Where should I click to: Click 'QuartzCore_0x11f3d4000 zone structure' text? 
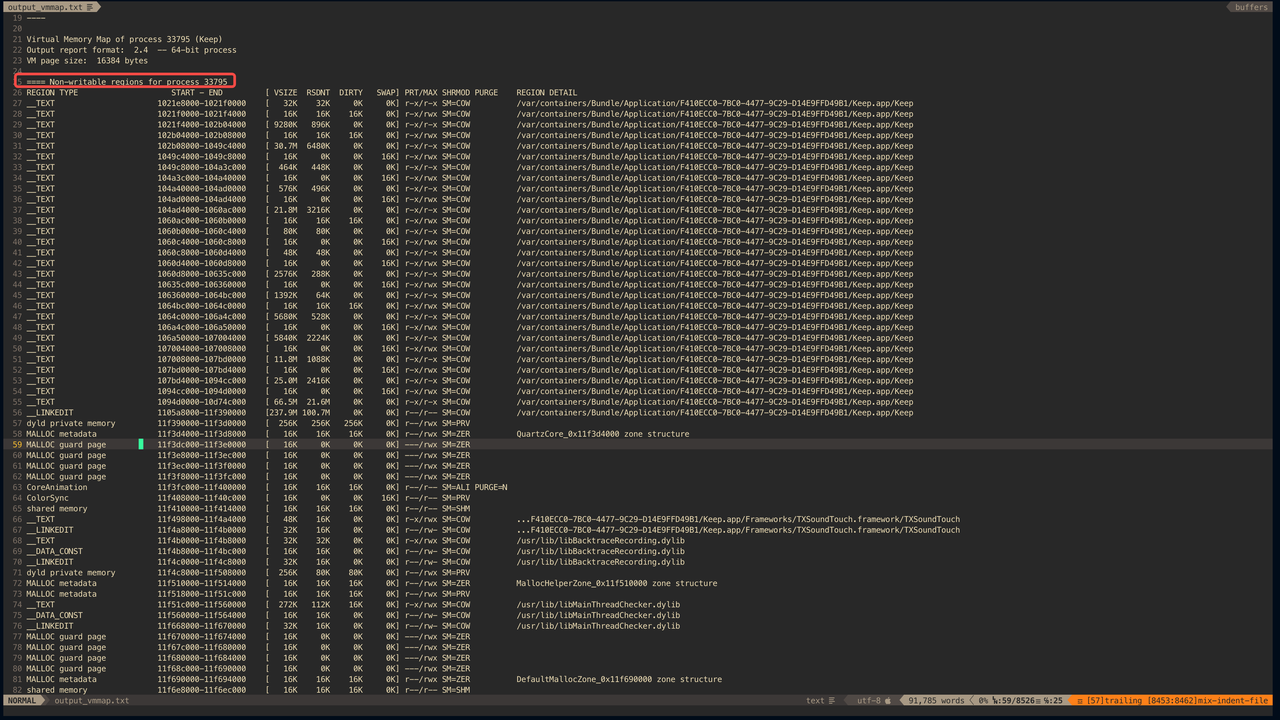coord(602,434)
